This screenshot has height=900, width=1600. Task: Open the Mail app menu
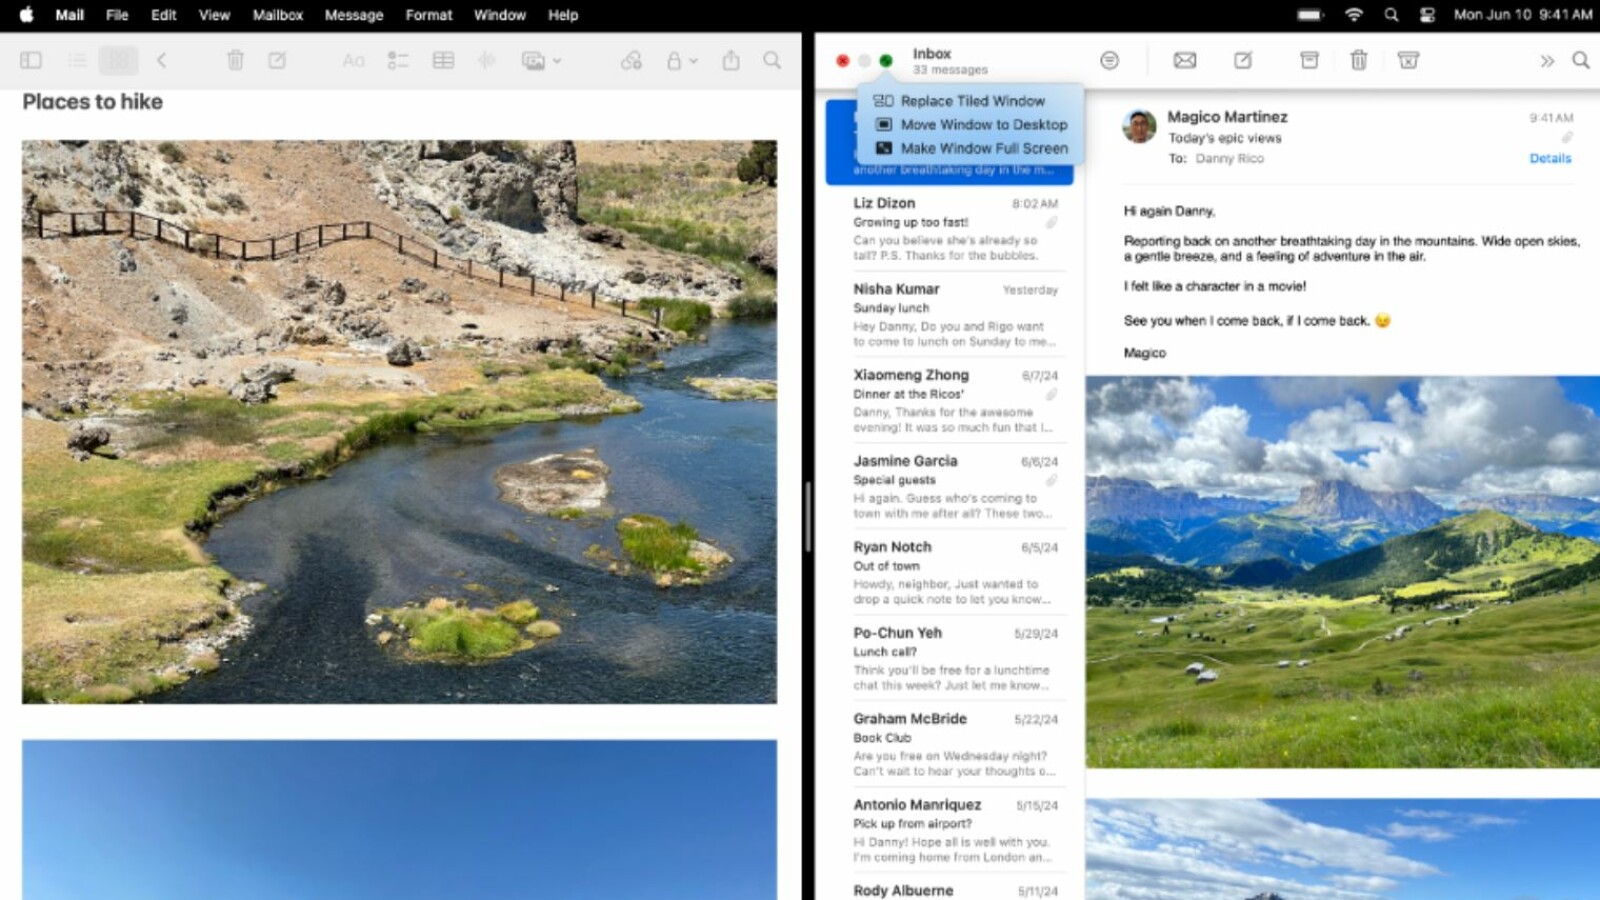[70, 15]
